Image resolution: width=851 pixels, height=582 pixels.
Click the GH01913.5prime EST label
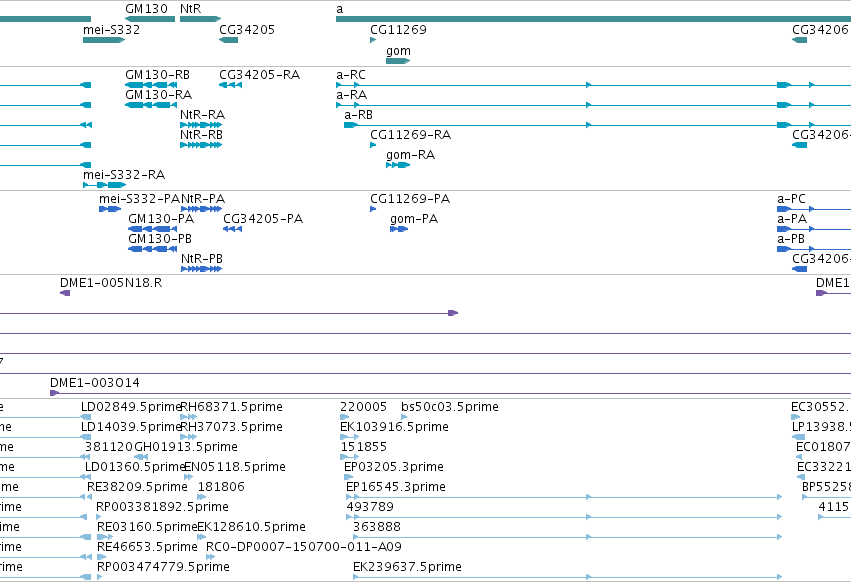click(x=186, y=447)
